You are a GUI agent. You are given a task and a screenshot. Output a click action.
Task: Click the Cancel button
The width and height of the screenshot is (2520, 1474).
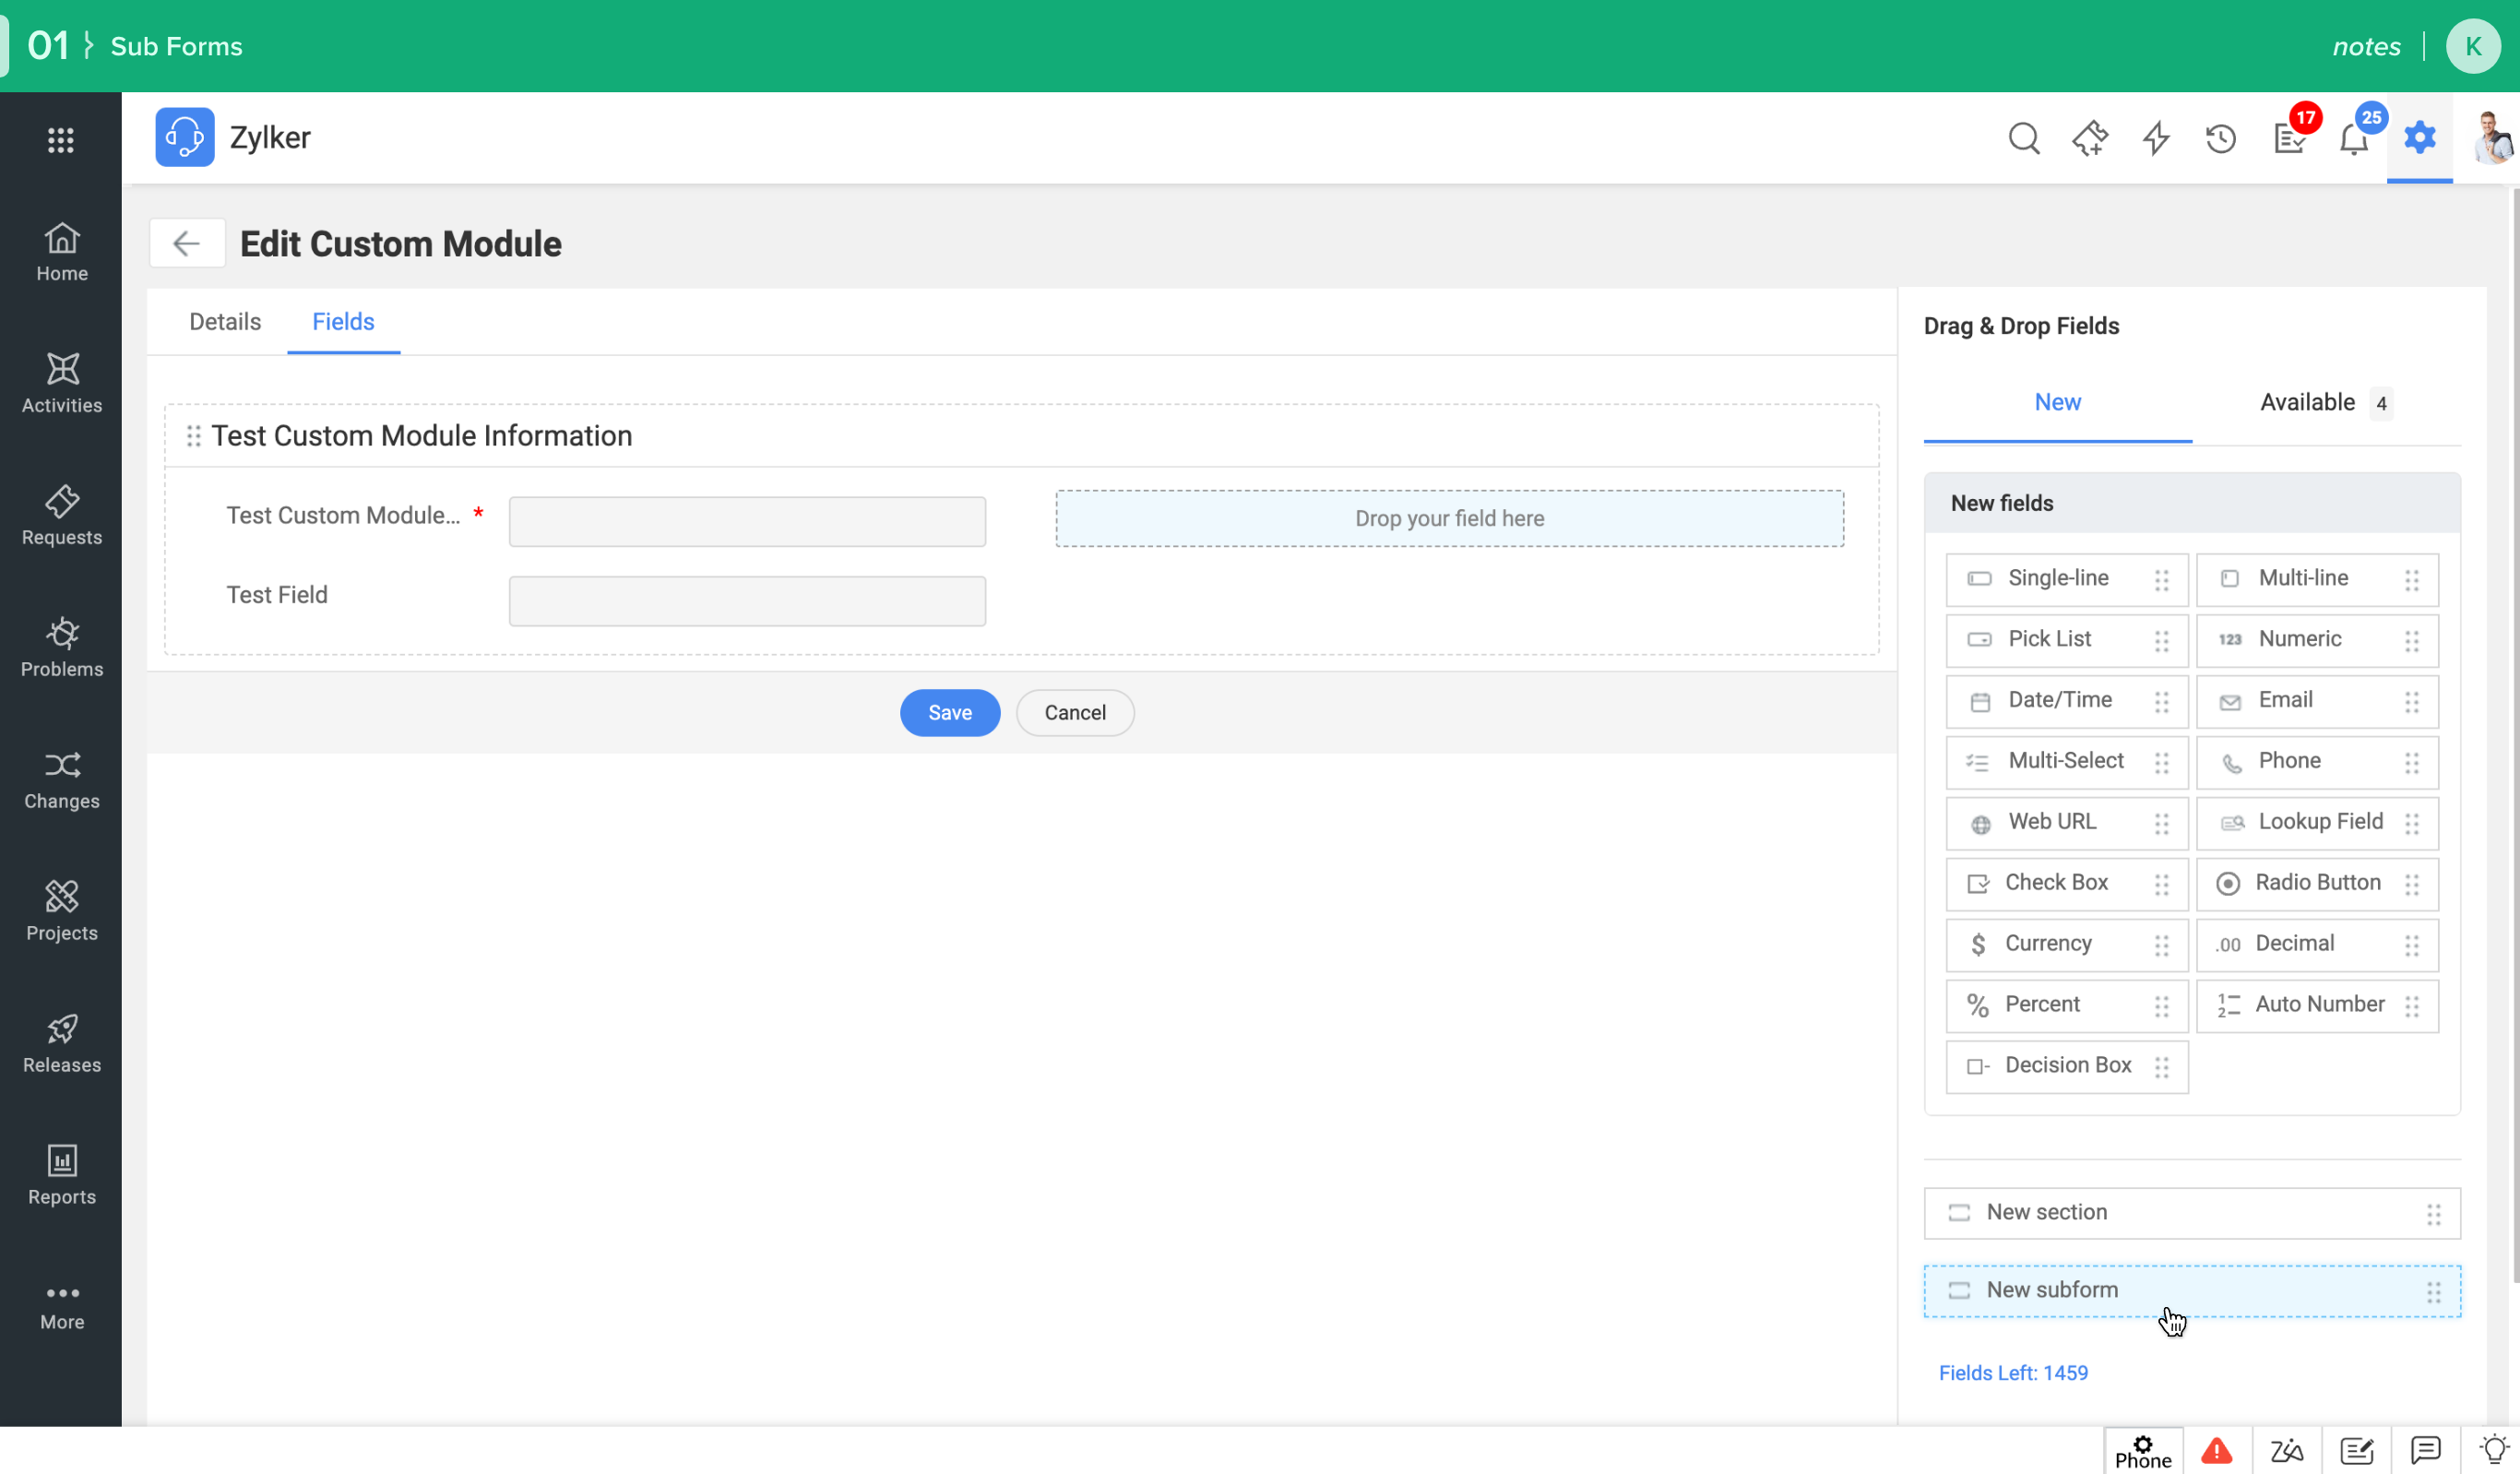[x=1074, y=713]
